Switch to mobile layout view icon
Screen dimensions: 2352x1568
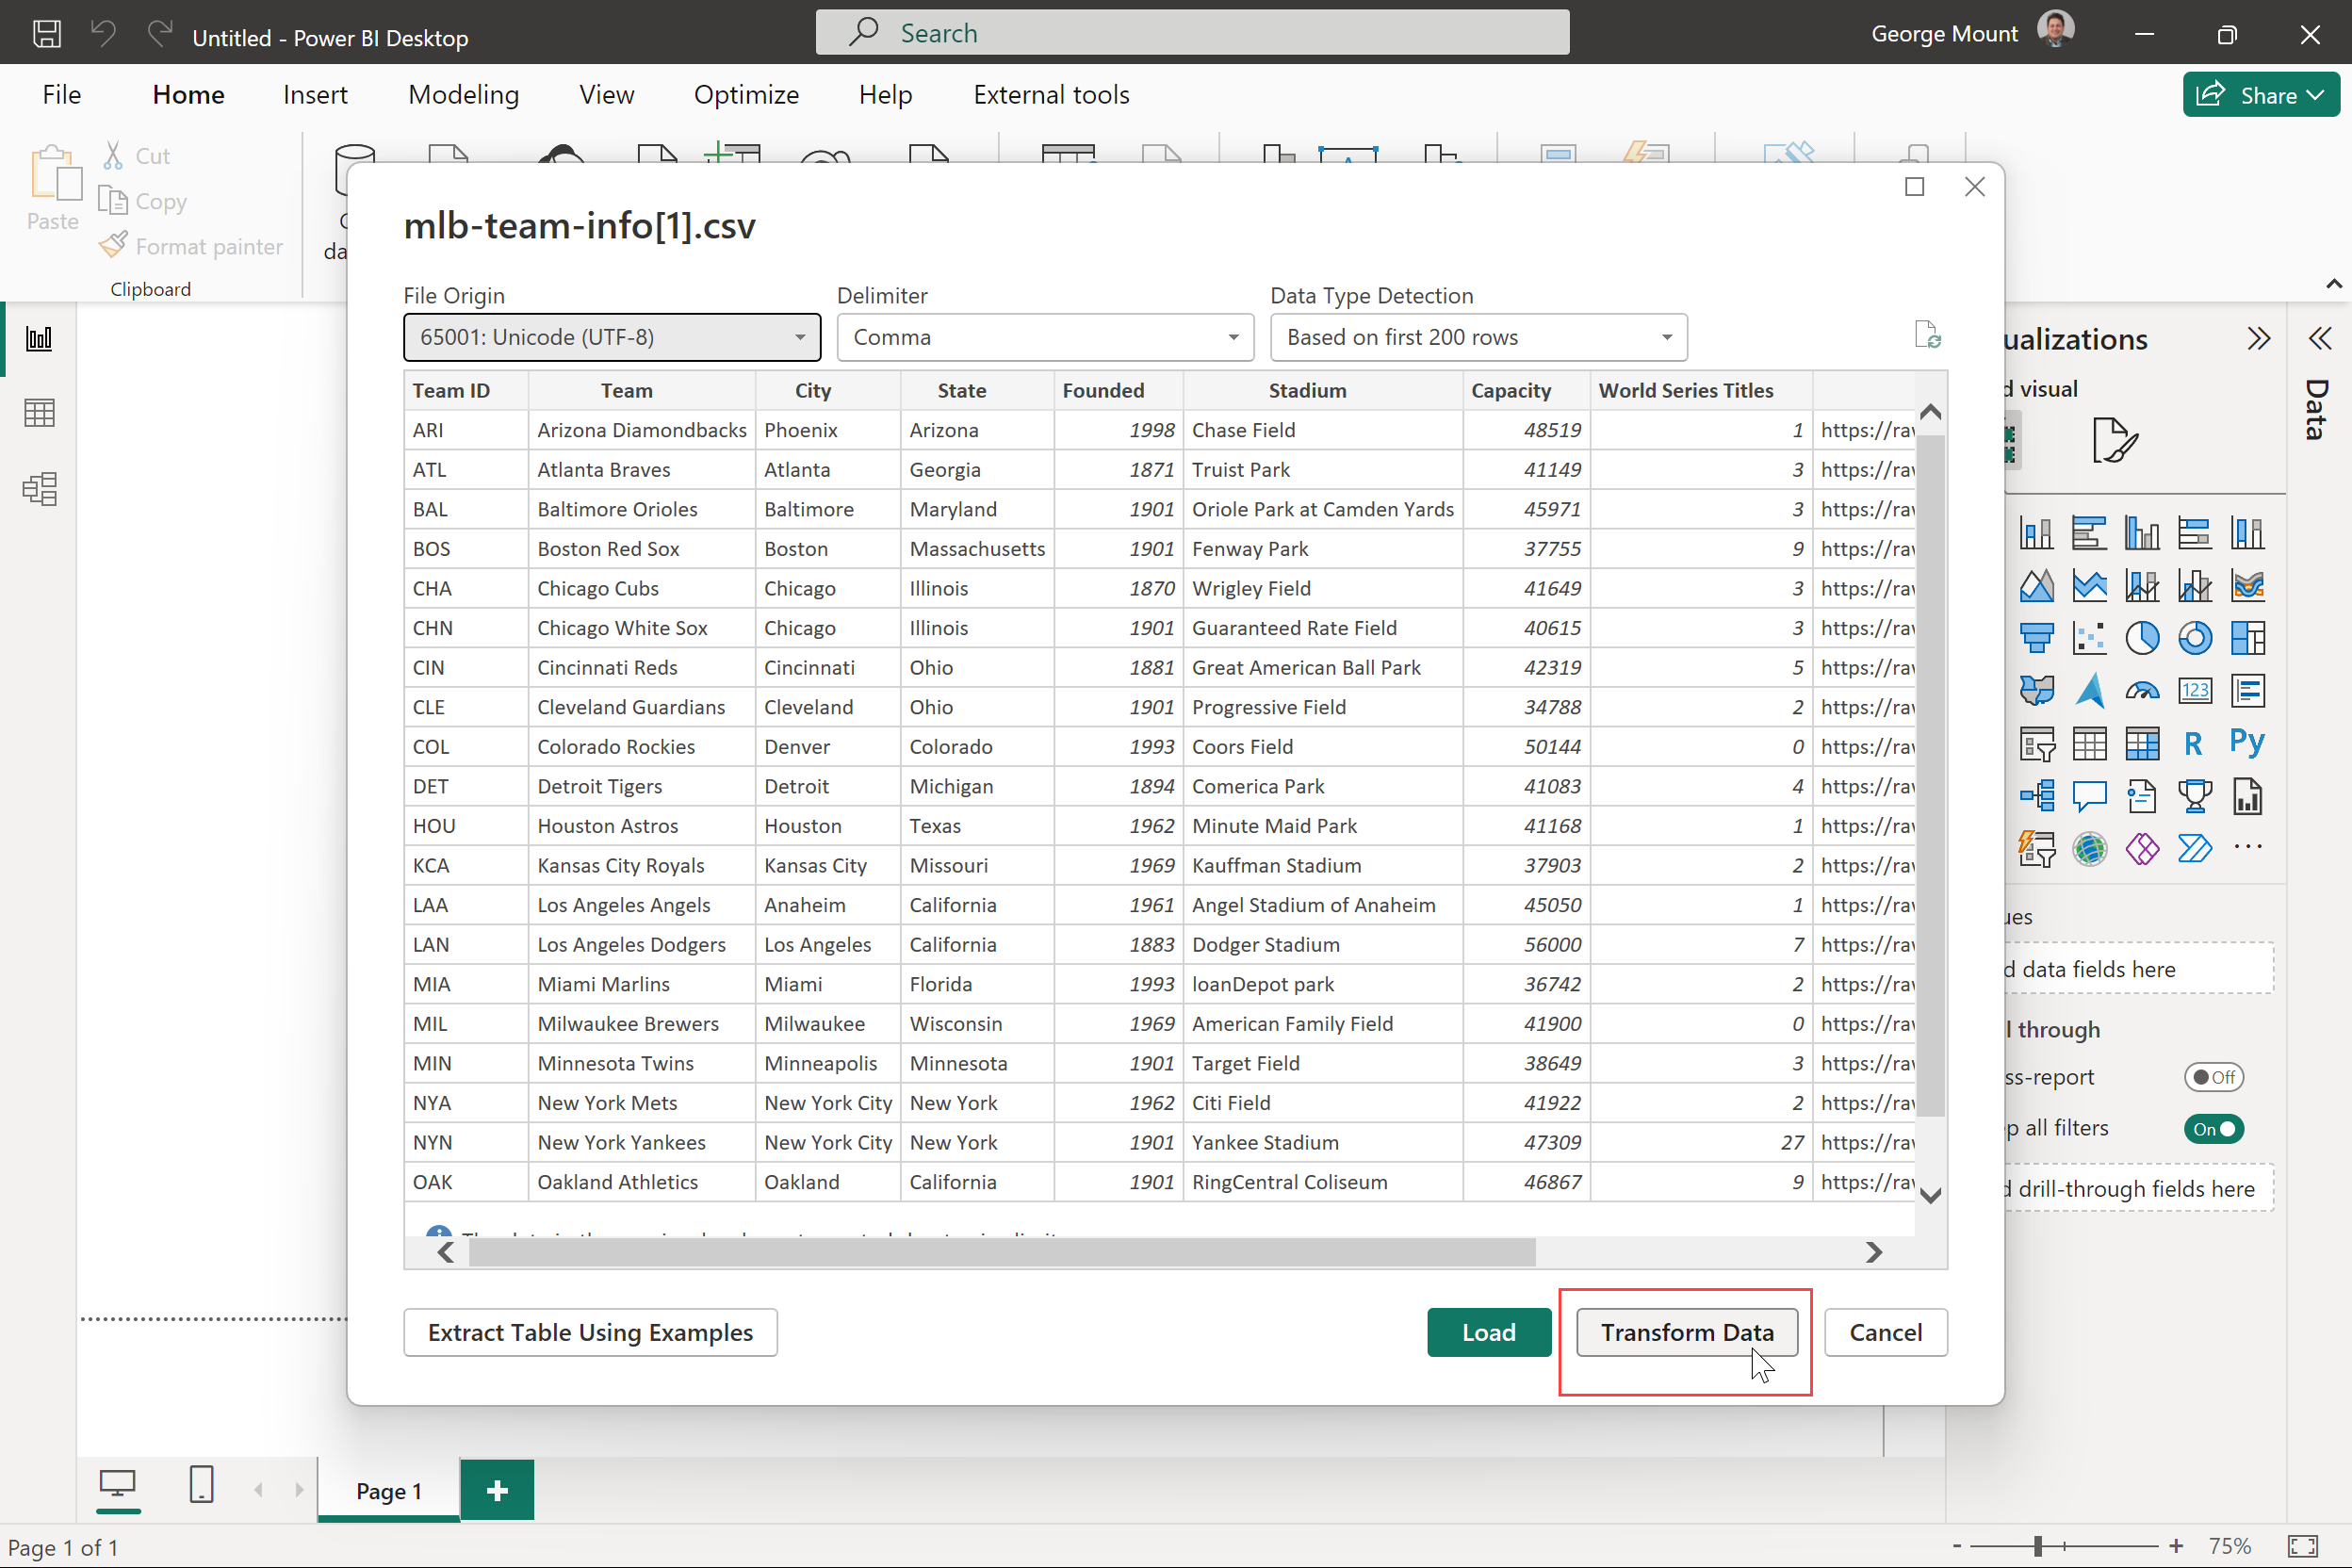(x=201, y=1486)
